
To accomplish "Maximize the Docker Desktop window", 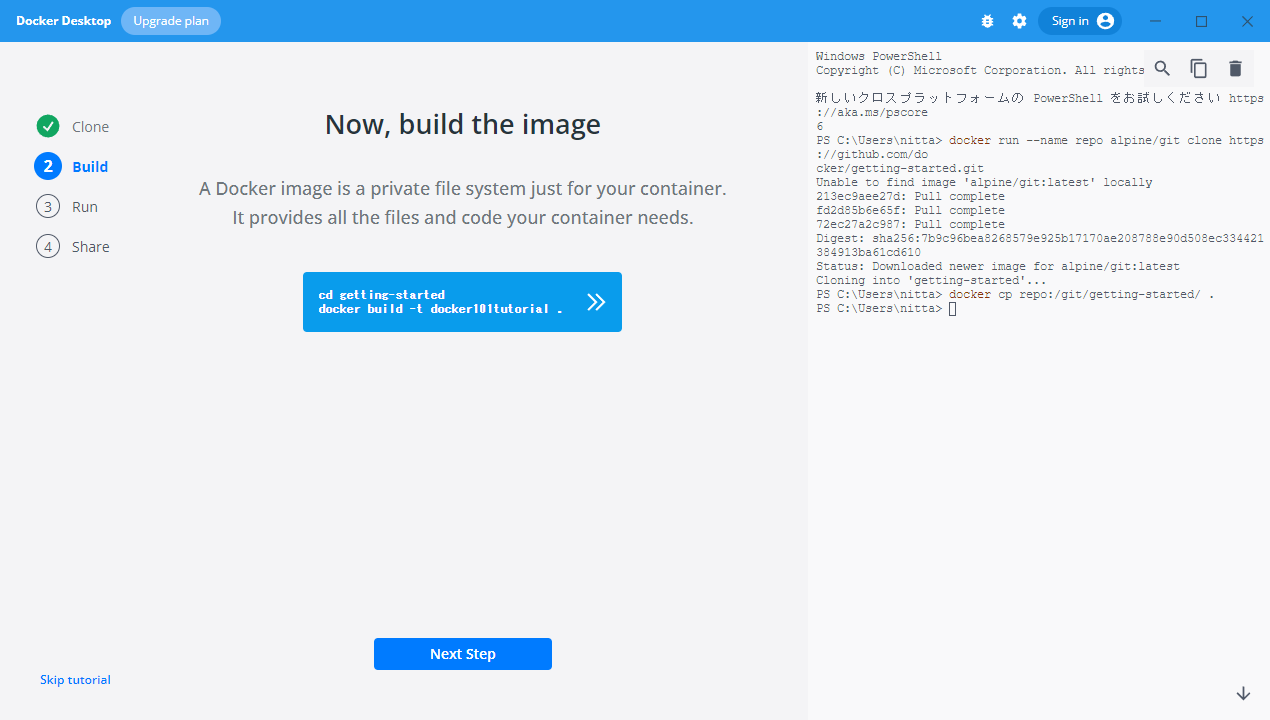I will pos(1202,21).
